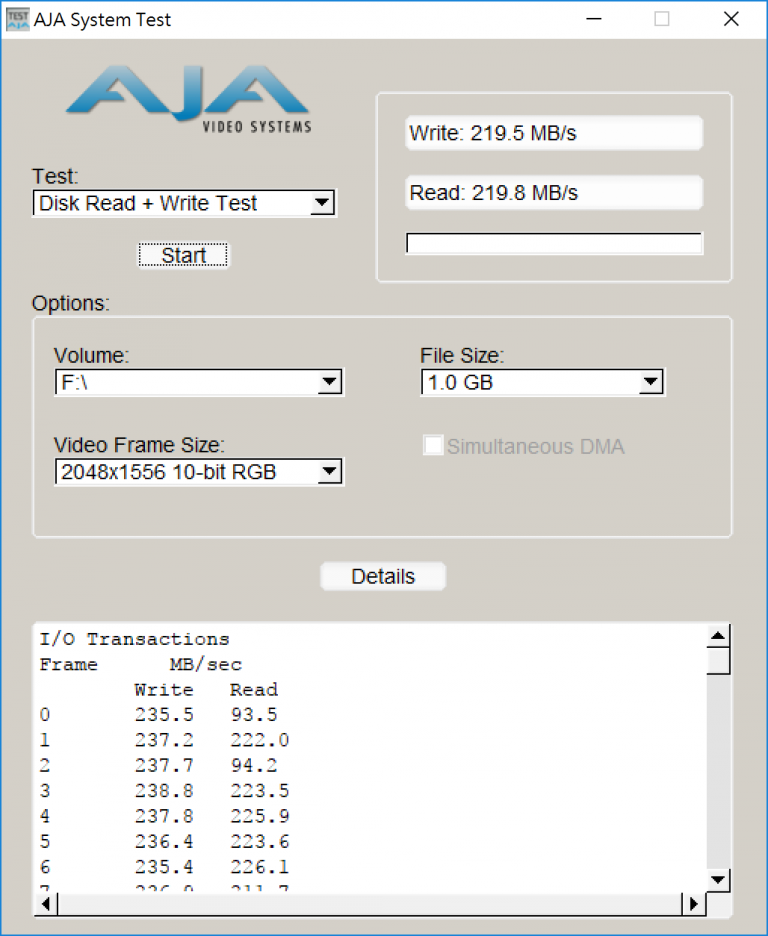Click the scroll right arrow in transactions list
The height and width of the screenshot is (936, 768).
[x=693, y=904]
